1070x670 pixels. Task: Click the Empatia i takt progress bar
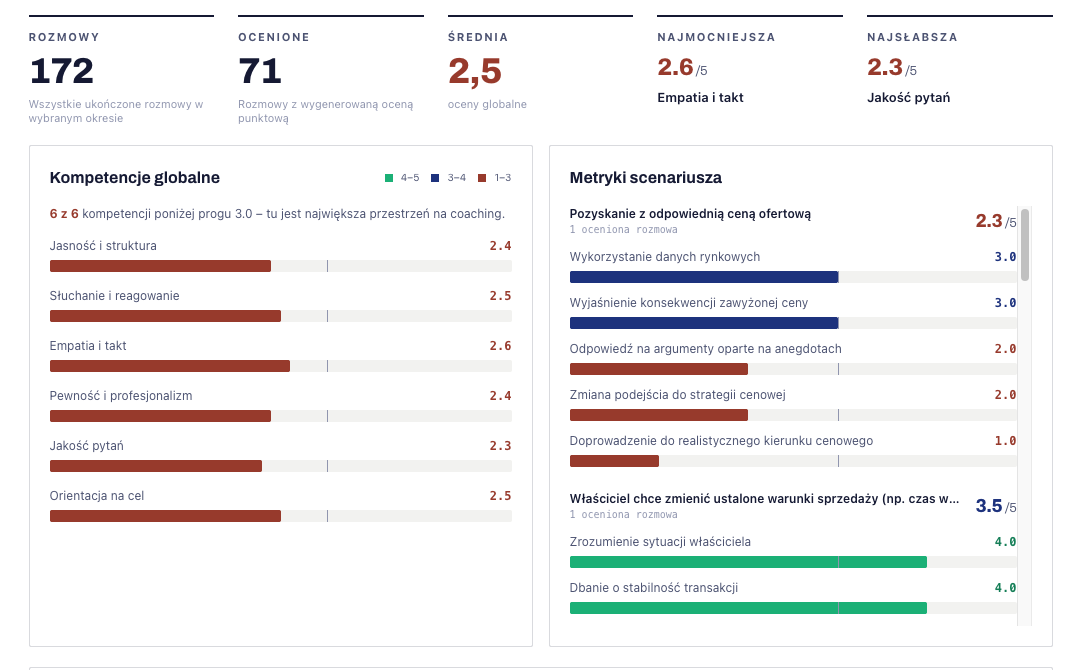(280, 366)
